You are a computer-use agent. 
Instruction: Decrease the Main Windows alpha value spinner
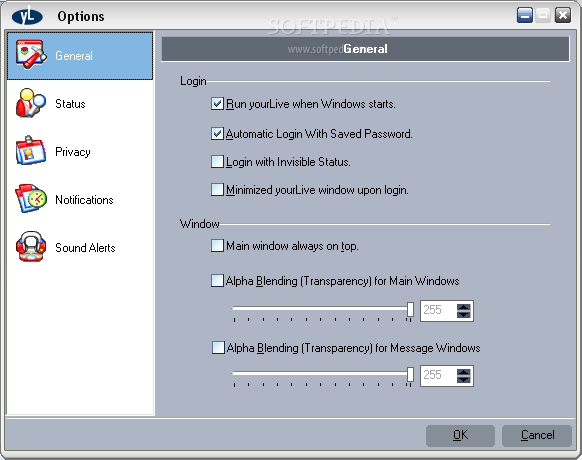point(464,314)
